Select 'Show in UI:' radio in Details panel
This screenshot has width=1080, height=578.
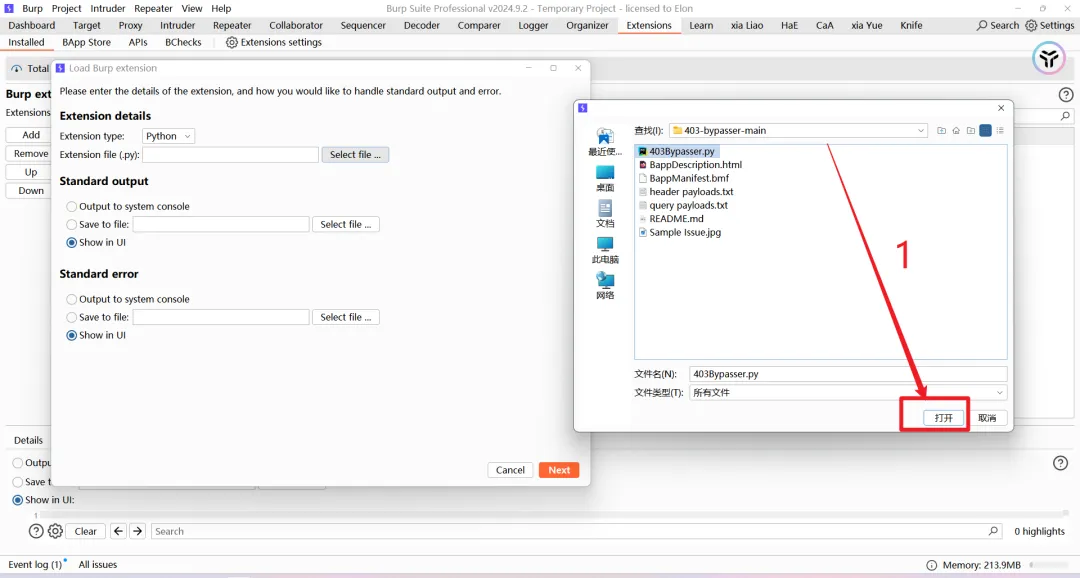click(18, 500)
